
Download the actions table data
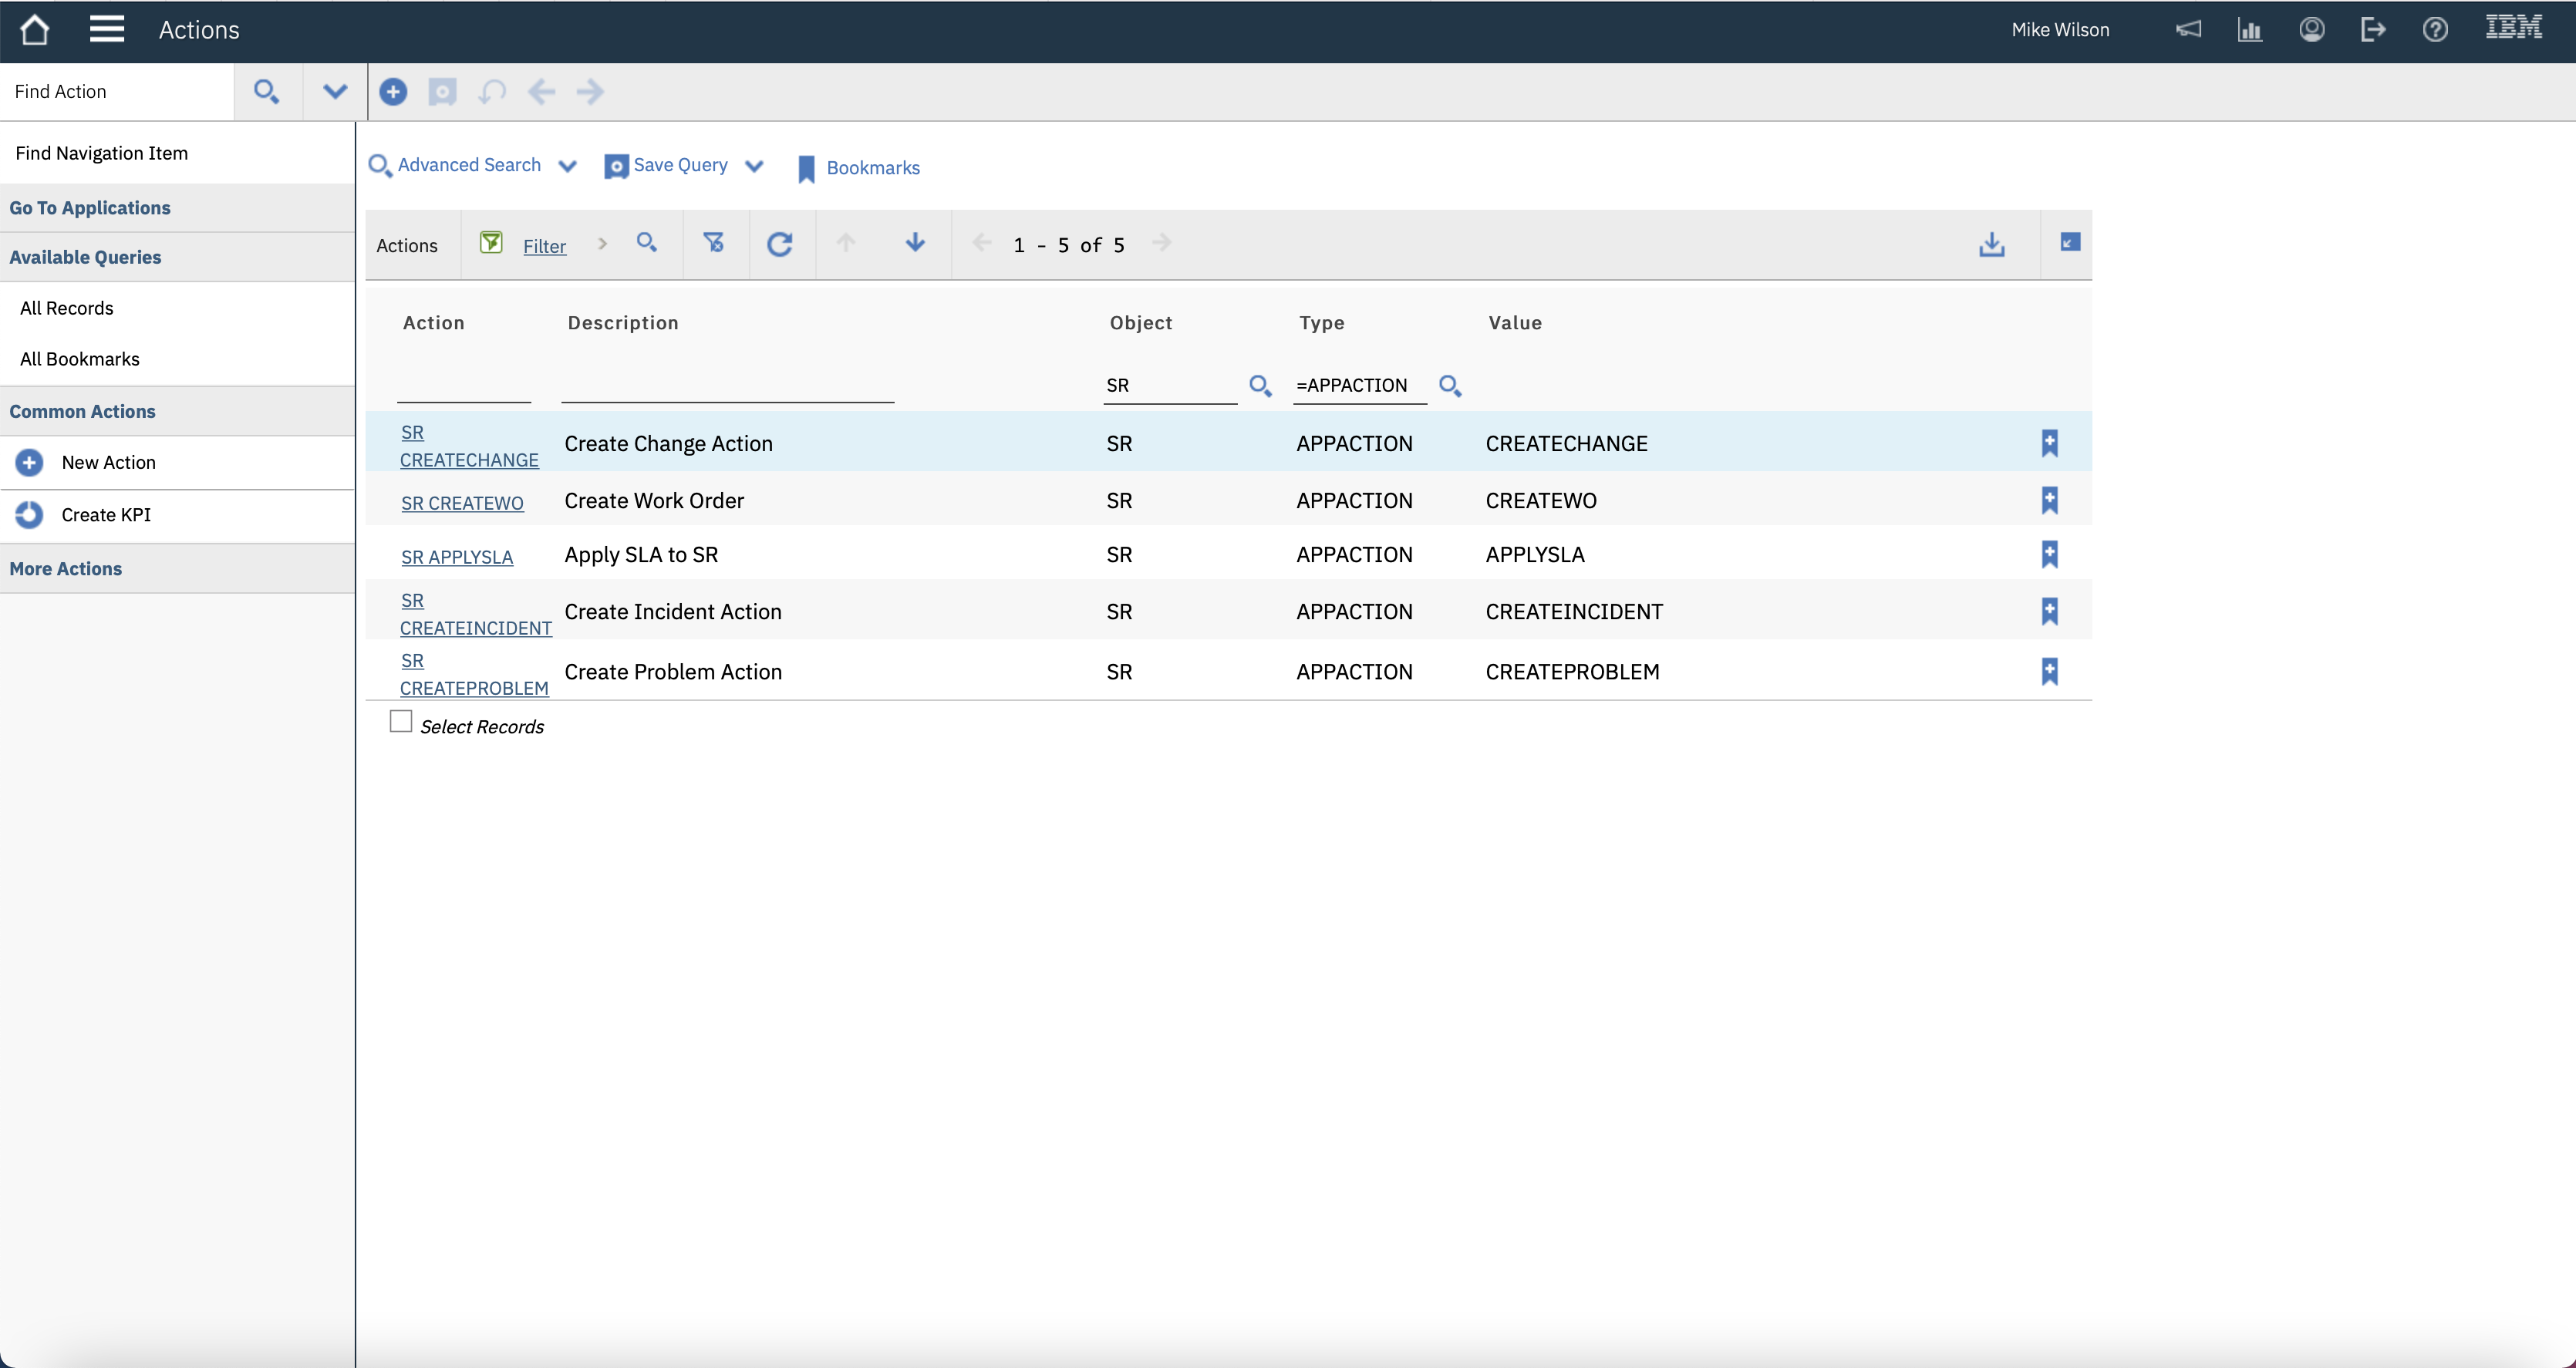click(x=1991, y=244)
